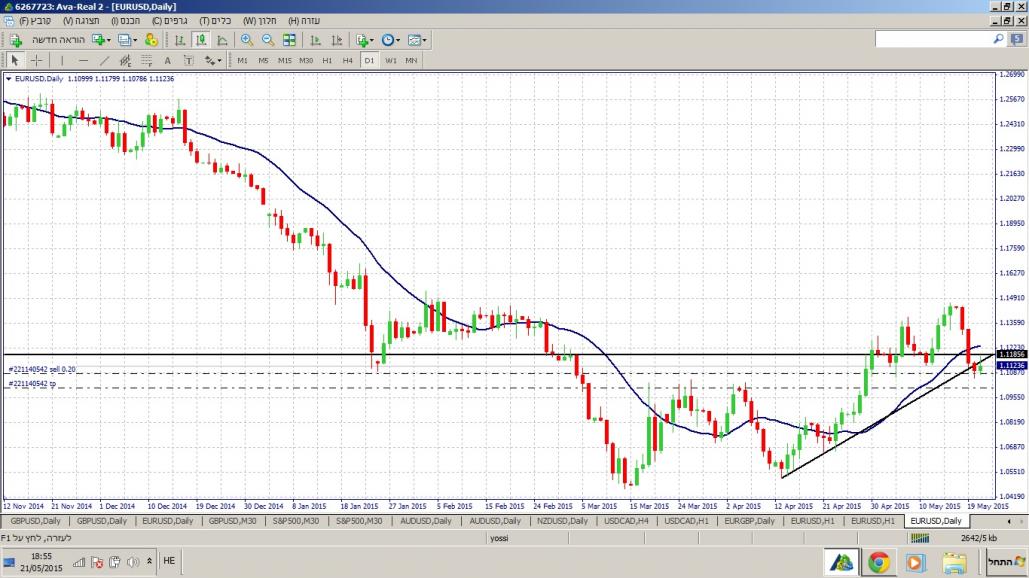The height and width of the screenshot is (578, 1029).
Task: Select the crosshair cursor tool
Action: point(36,60)
